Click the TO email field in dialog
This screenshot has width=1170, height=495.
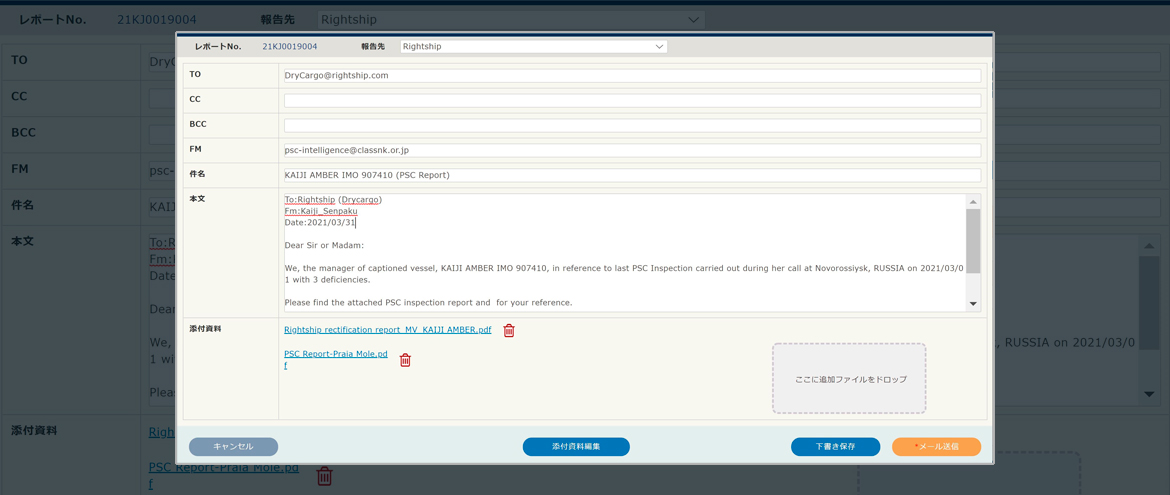tap(632, 75)
